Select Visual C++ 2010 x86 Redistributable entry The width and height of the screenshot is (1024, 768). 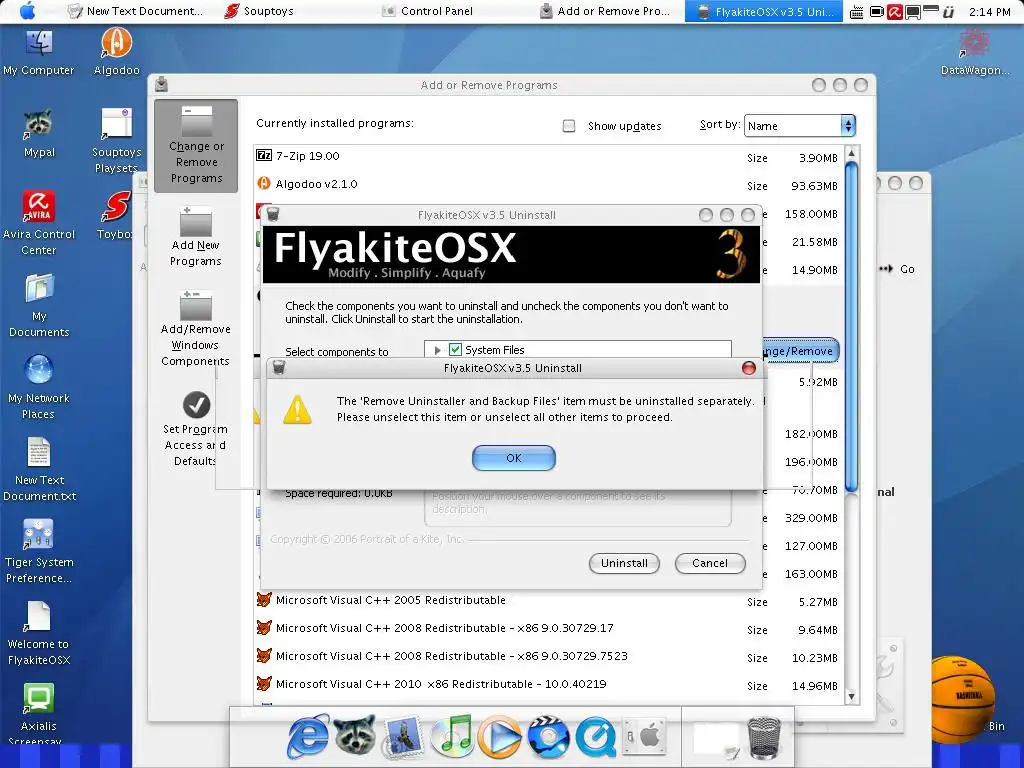pos(549,684)
